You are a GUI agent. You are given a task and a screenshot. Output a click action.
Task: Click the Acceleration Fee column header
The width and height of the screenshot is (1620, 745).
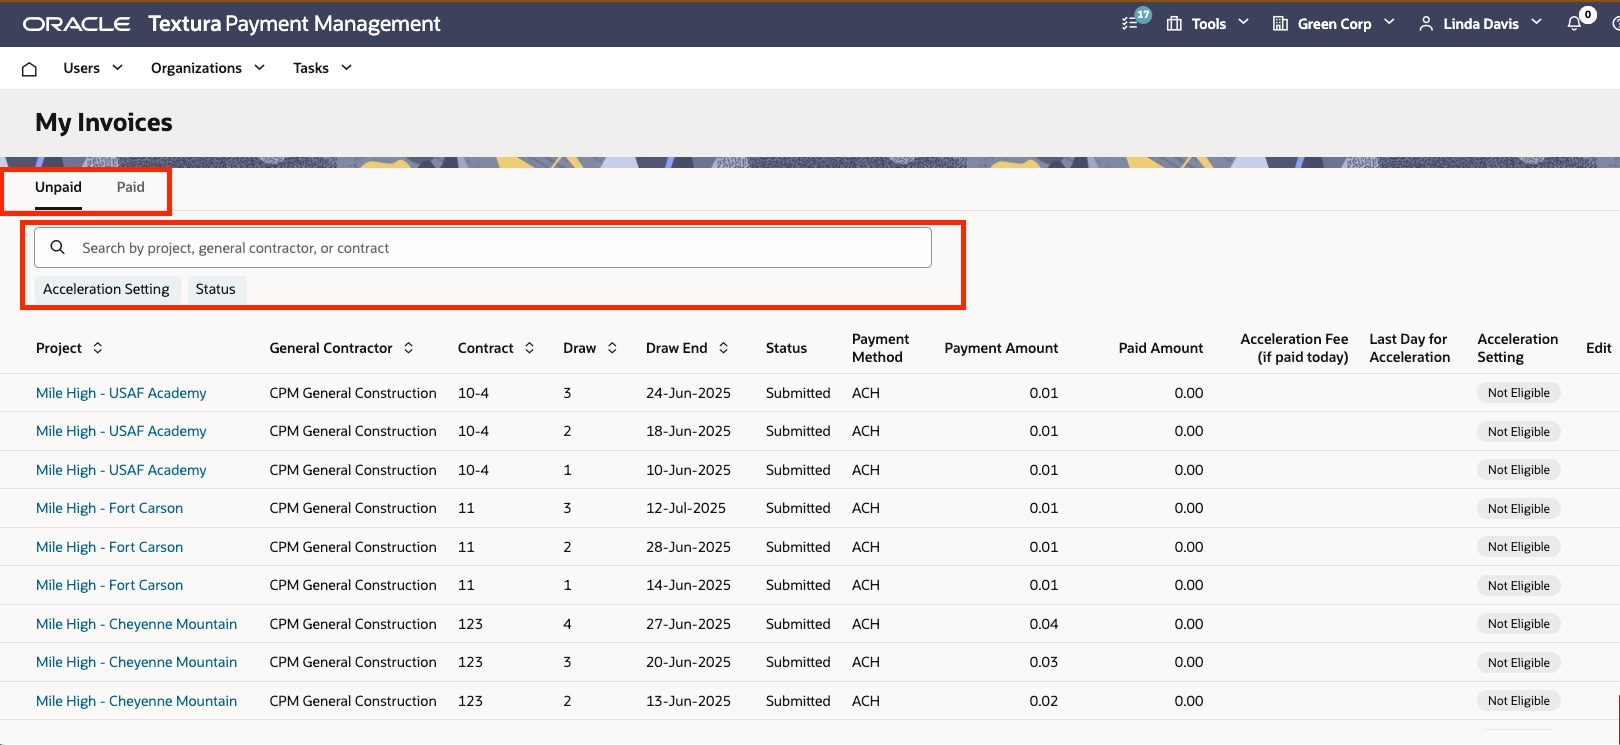point(1294,348)
